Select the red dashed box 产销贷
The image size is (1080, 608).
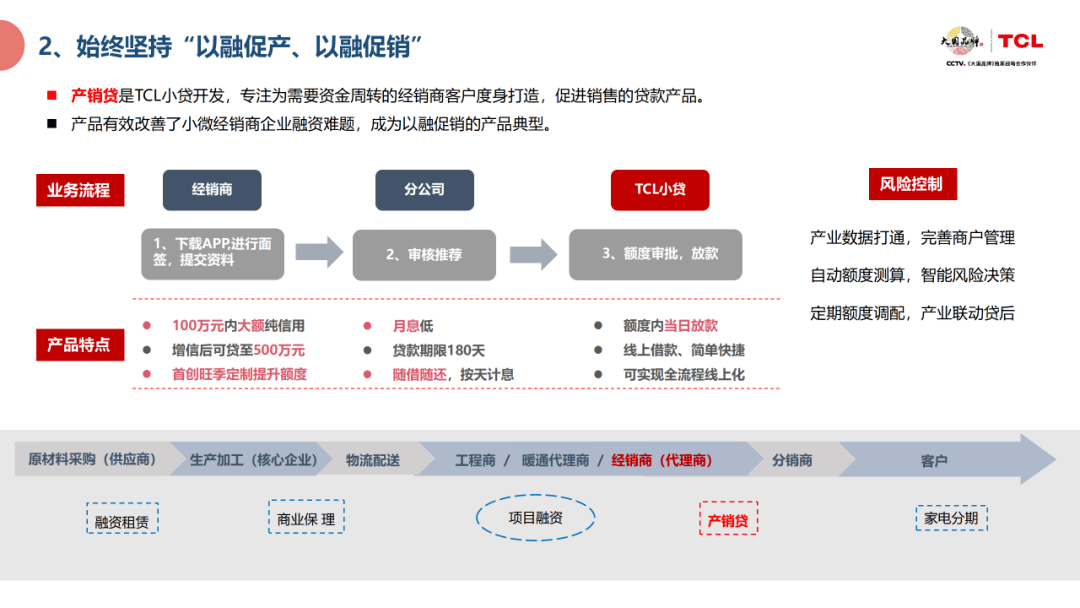(728, 518)
